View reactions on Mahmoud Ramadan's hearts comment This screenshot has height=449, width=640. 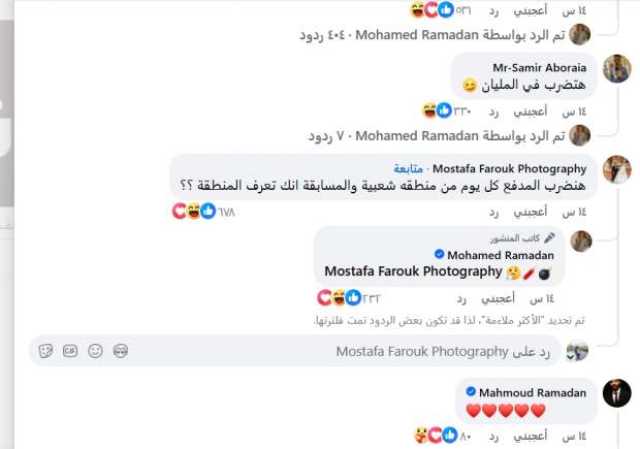tap(443, 436)
